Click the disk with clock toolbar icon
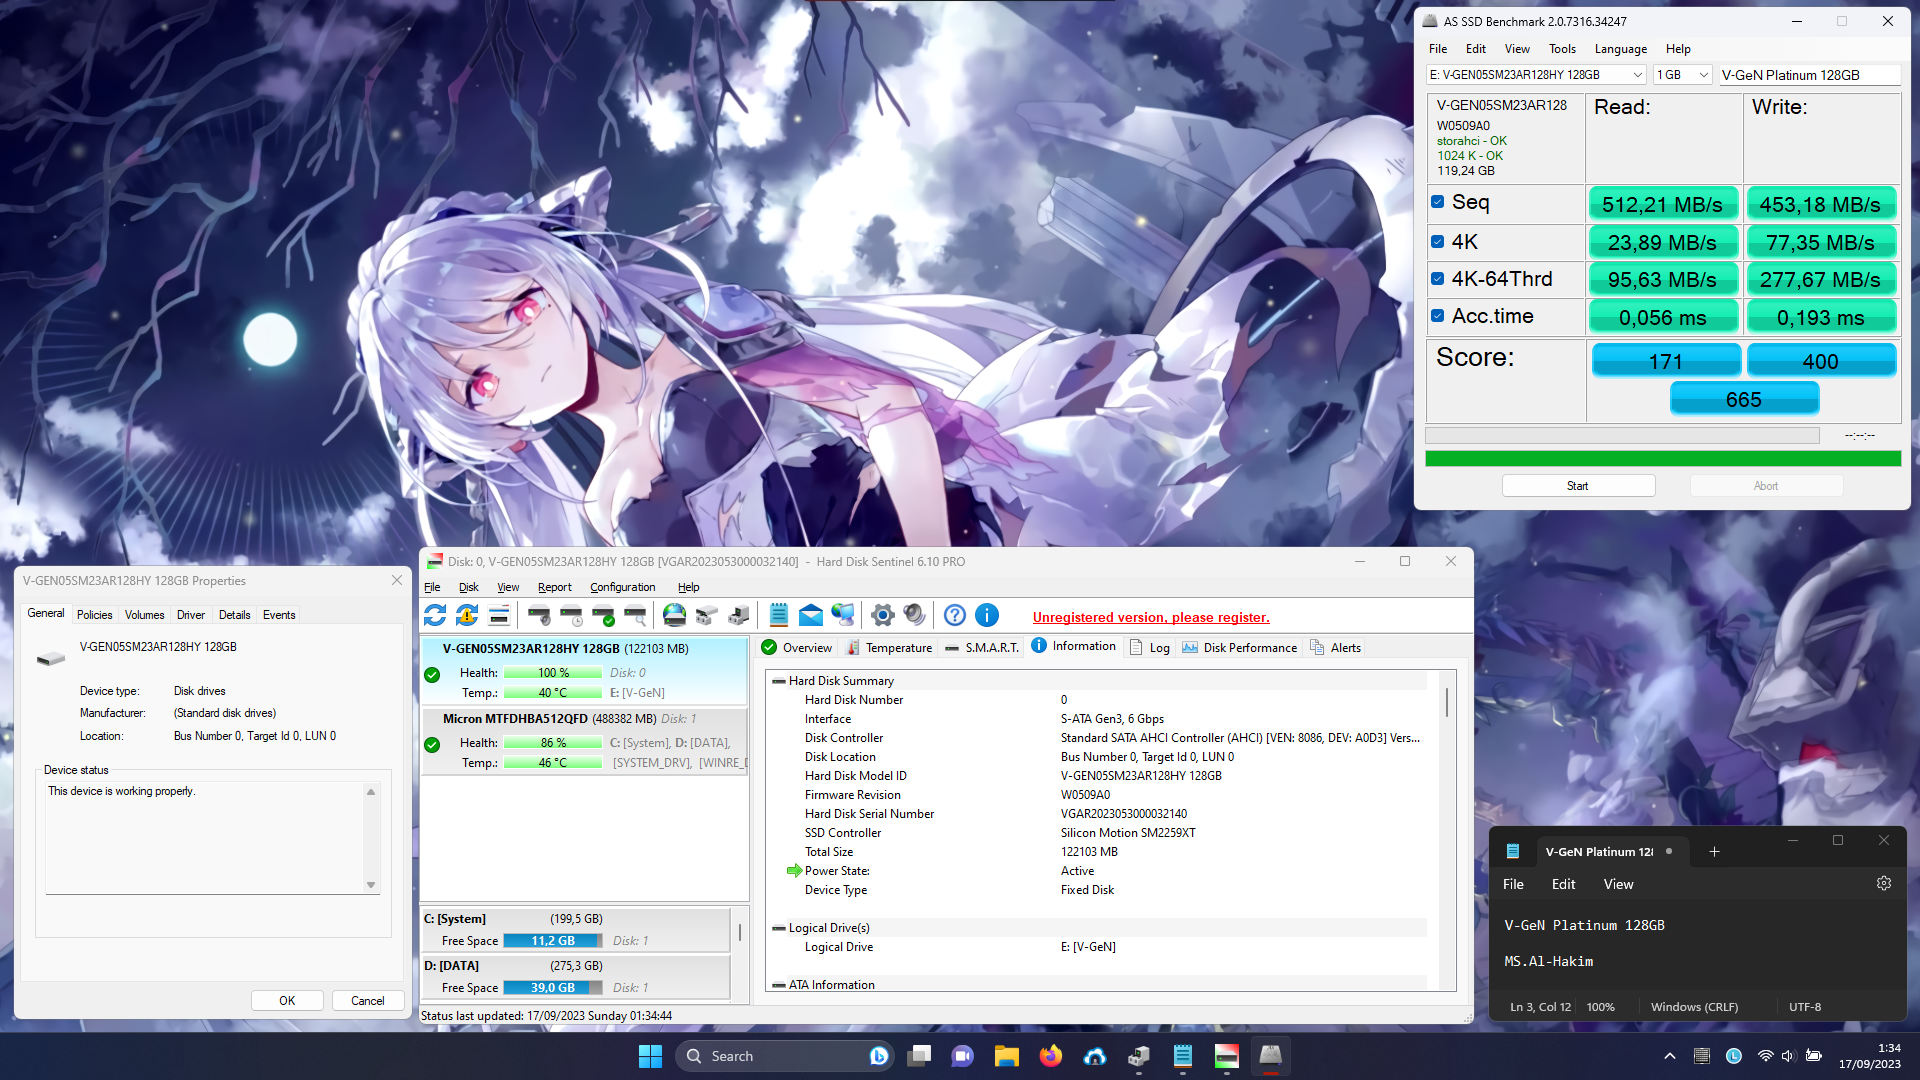The width and height of the screenshot is (1920, 1080). (571, 615)
